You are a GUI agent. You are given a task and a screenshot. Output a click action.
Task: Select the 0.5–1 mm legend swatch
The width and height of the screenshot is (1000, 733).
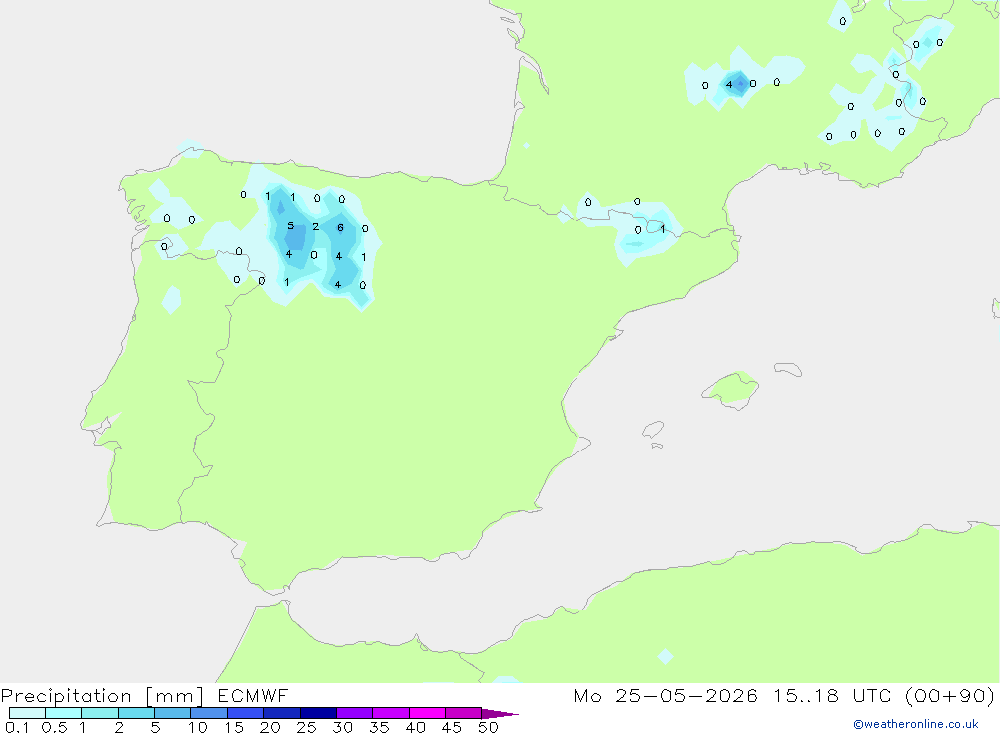click(x=63, y=713)
